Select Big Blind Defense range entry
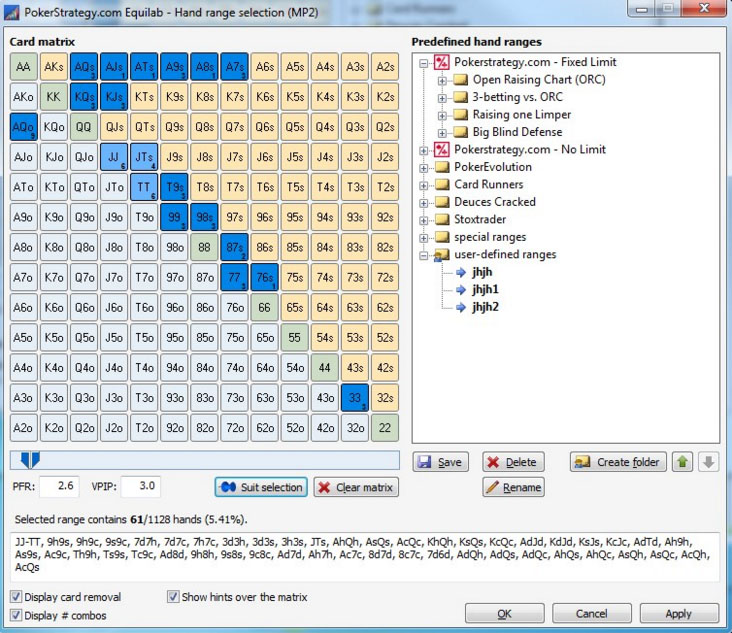Screen dimensions: 732x633 (517, 132)
